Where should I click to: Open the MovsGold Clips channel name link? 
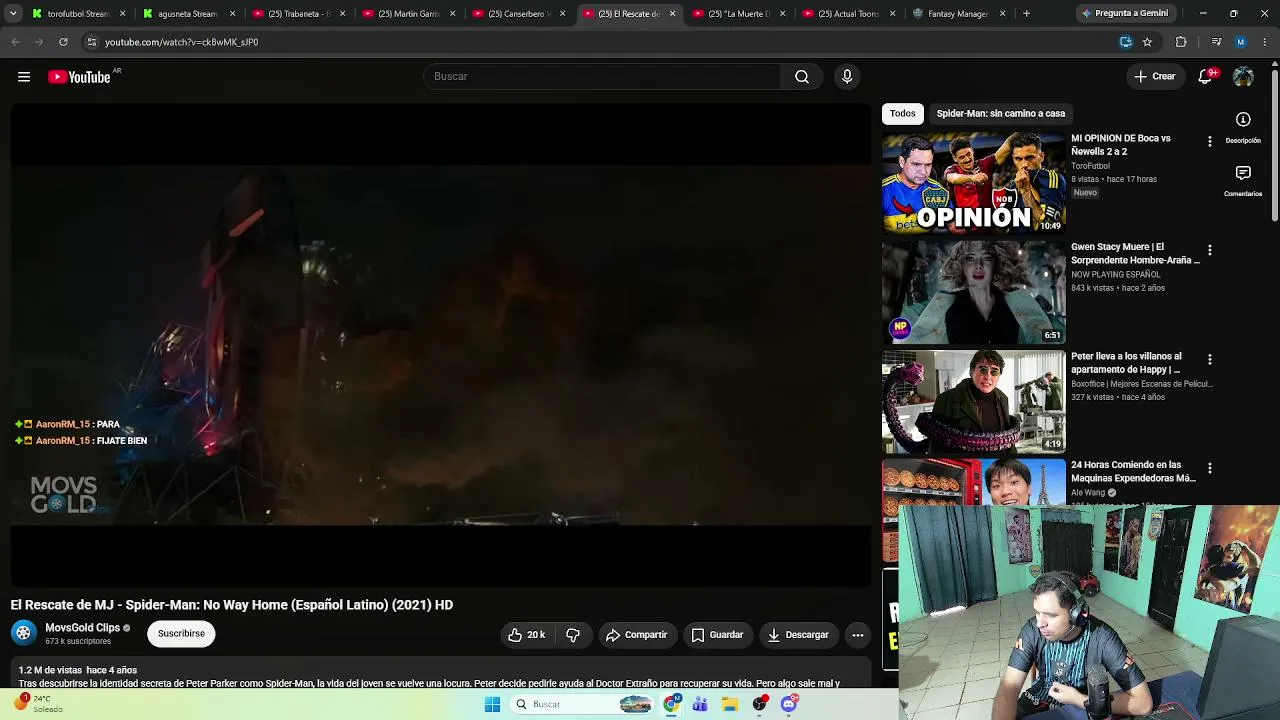click(x=82, y=628)
